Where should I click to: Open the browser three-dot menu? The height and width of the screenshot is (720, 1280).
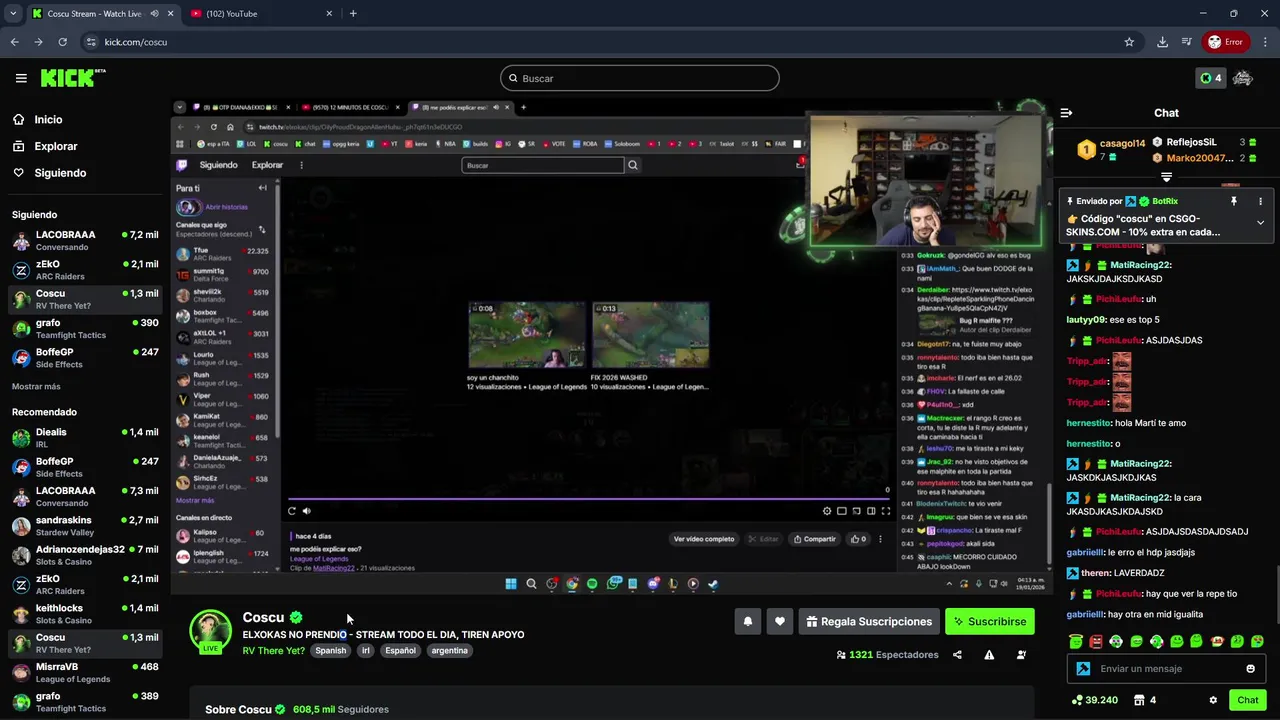coord(1265,42)
